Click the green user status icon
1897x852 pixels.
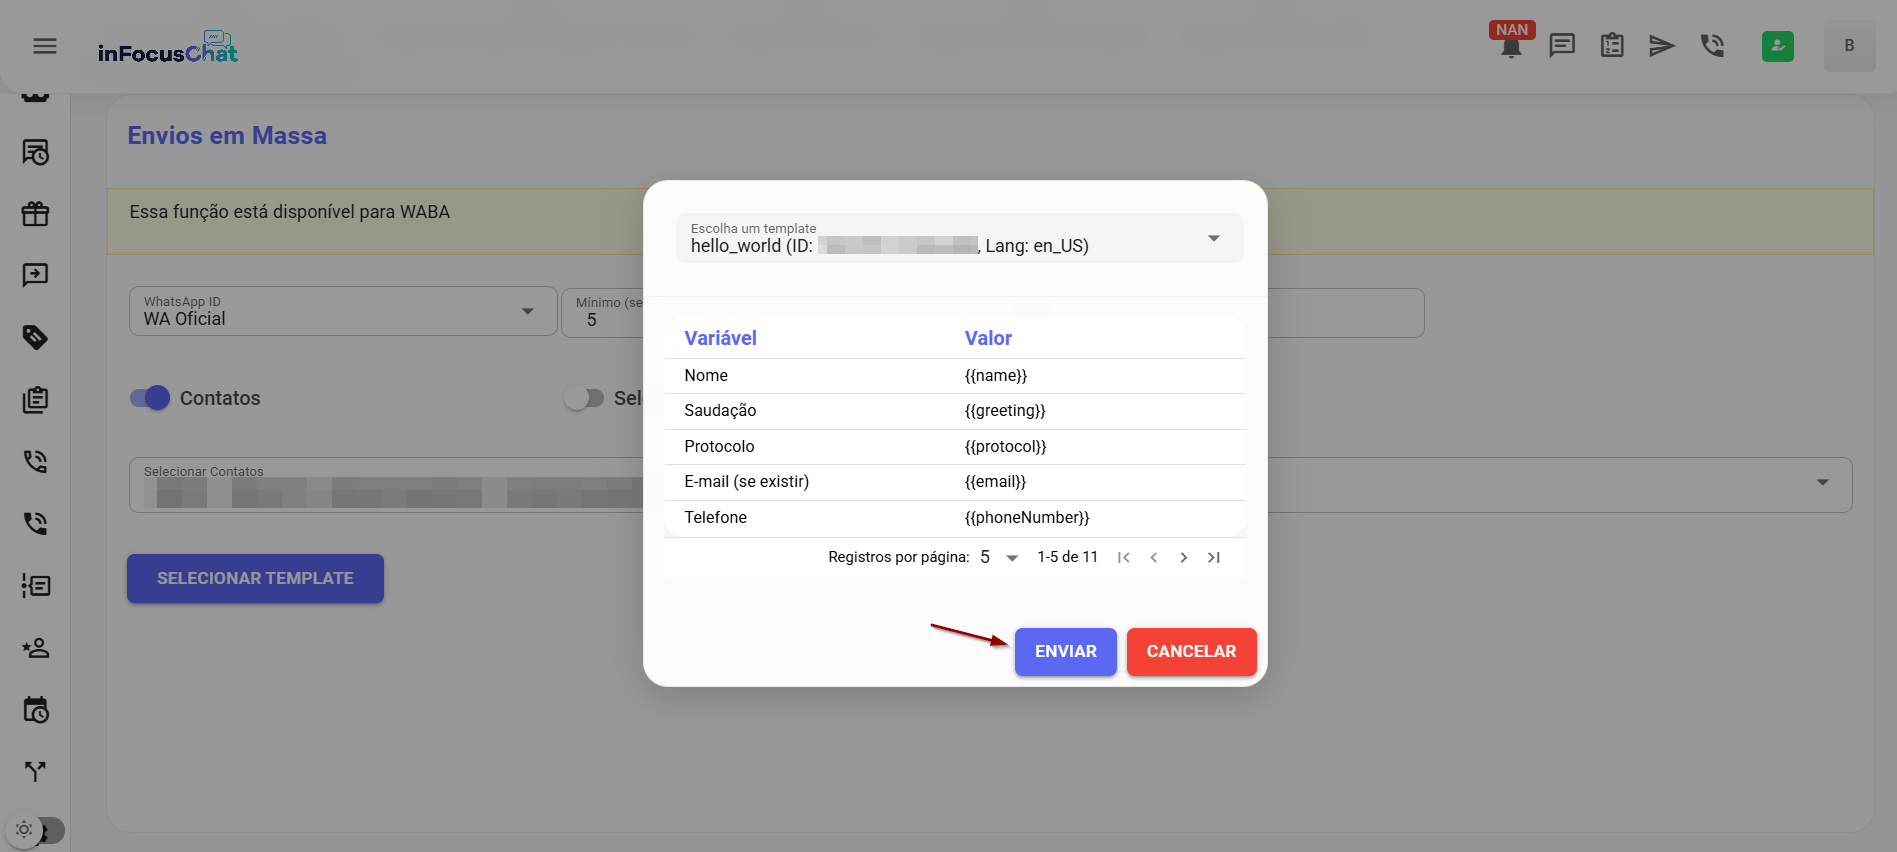[x=1777, y=46]
